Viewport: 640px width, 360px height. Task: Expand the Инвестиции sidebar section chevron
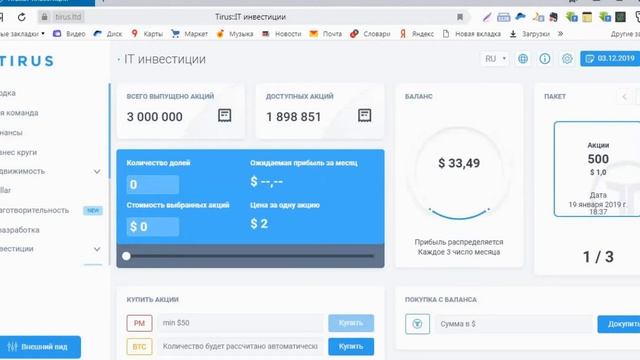click(x=97, y=249)
